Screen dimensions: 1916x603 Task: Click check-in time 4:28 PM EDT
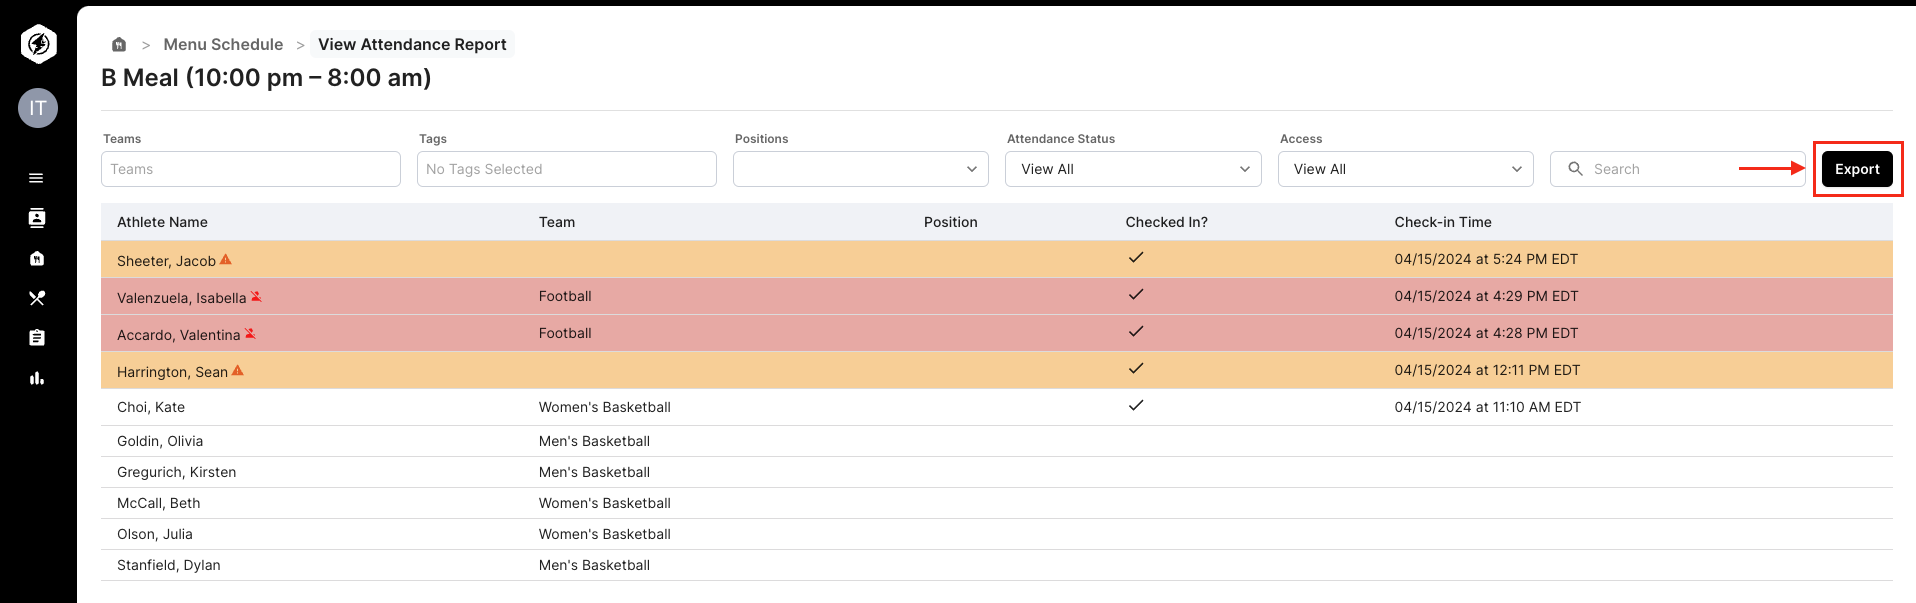pyautogui.click(x=1486, y=333)
